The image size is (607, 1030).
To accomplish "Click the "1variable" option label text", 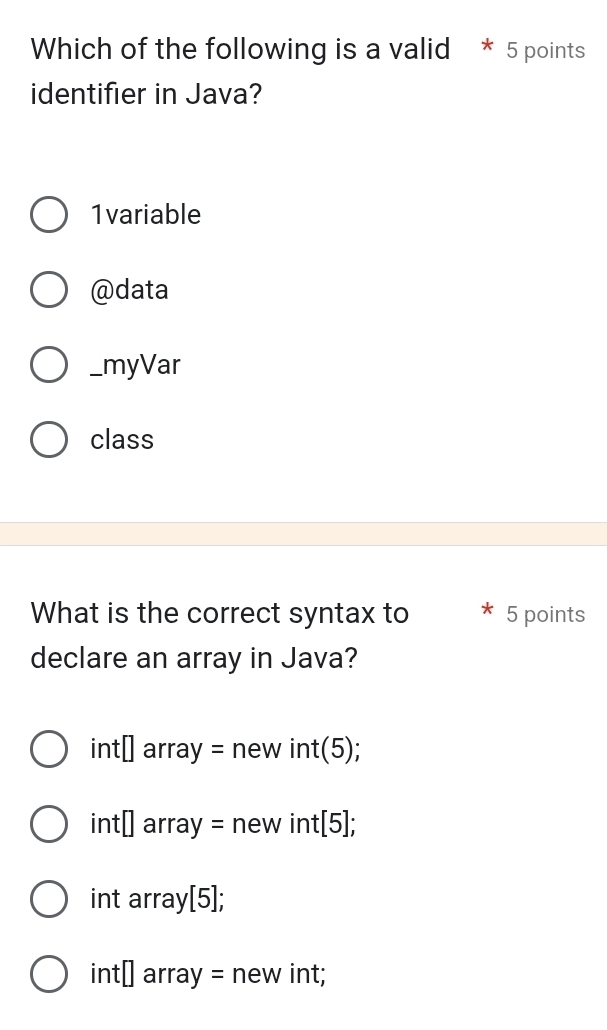I will pyautogui.click(x=145, y=215).
